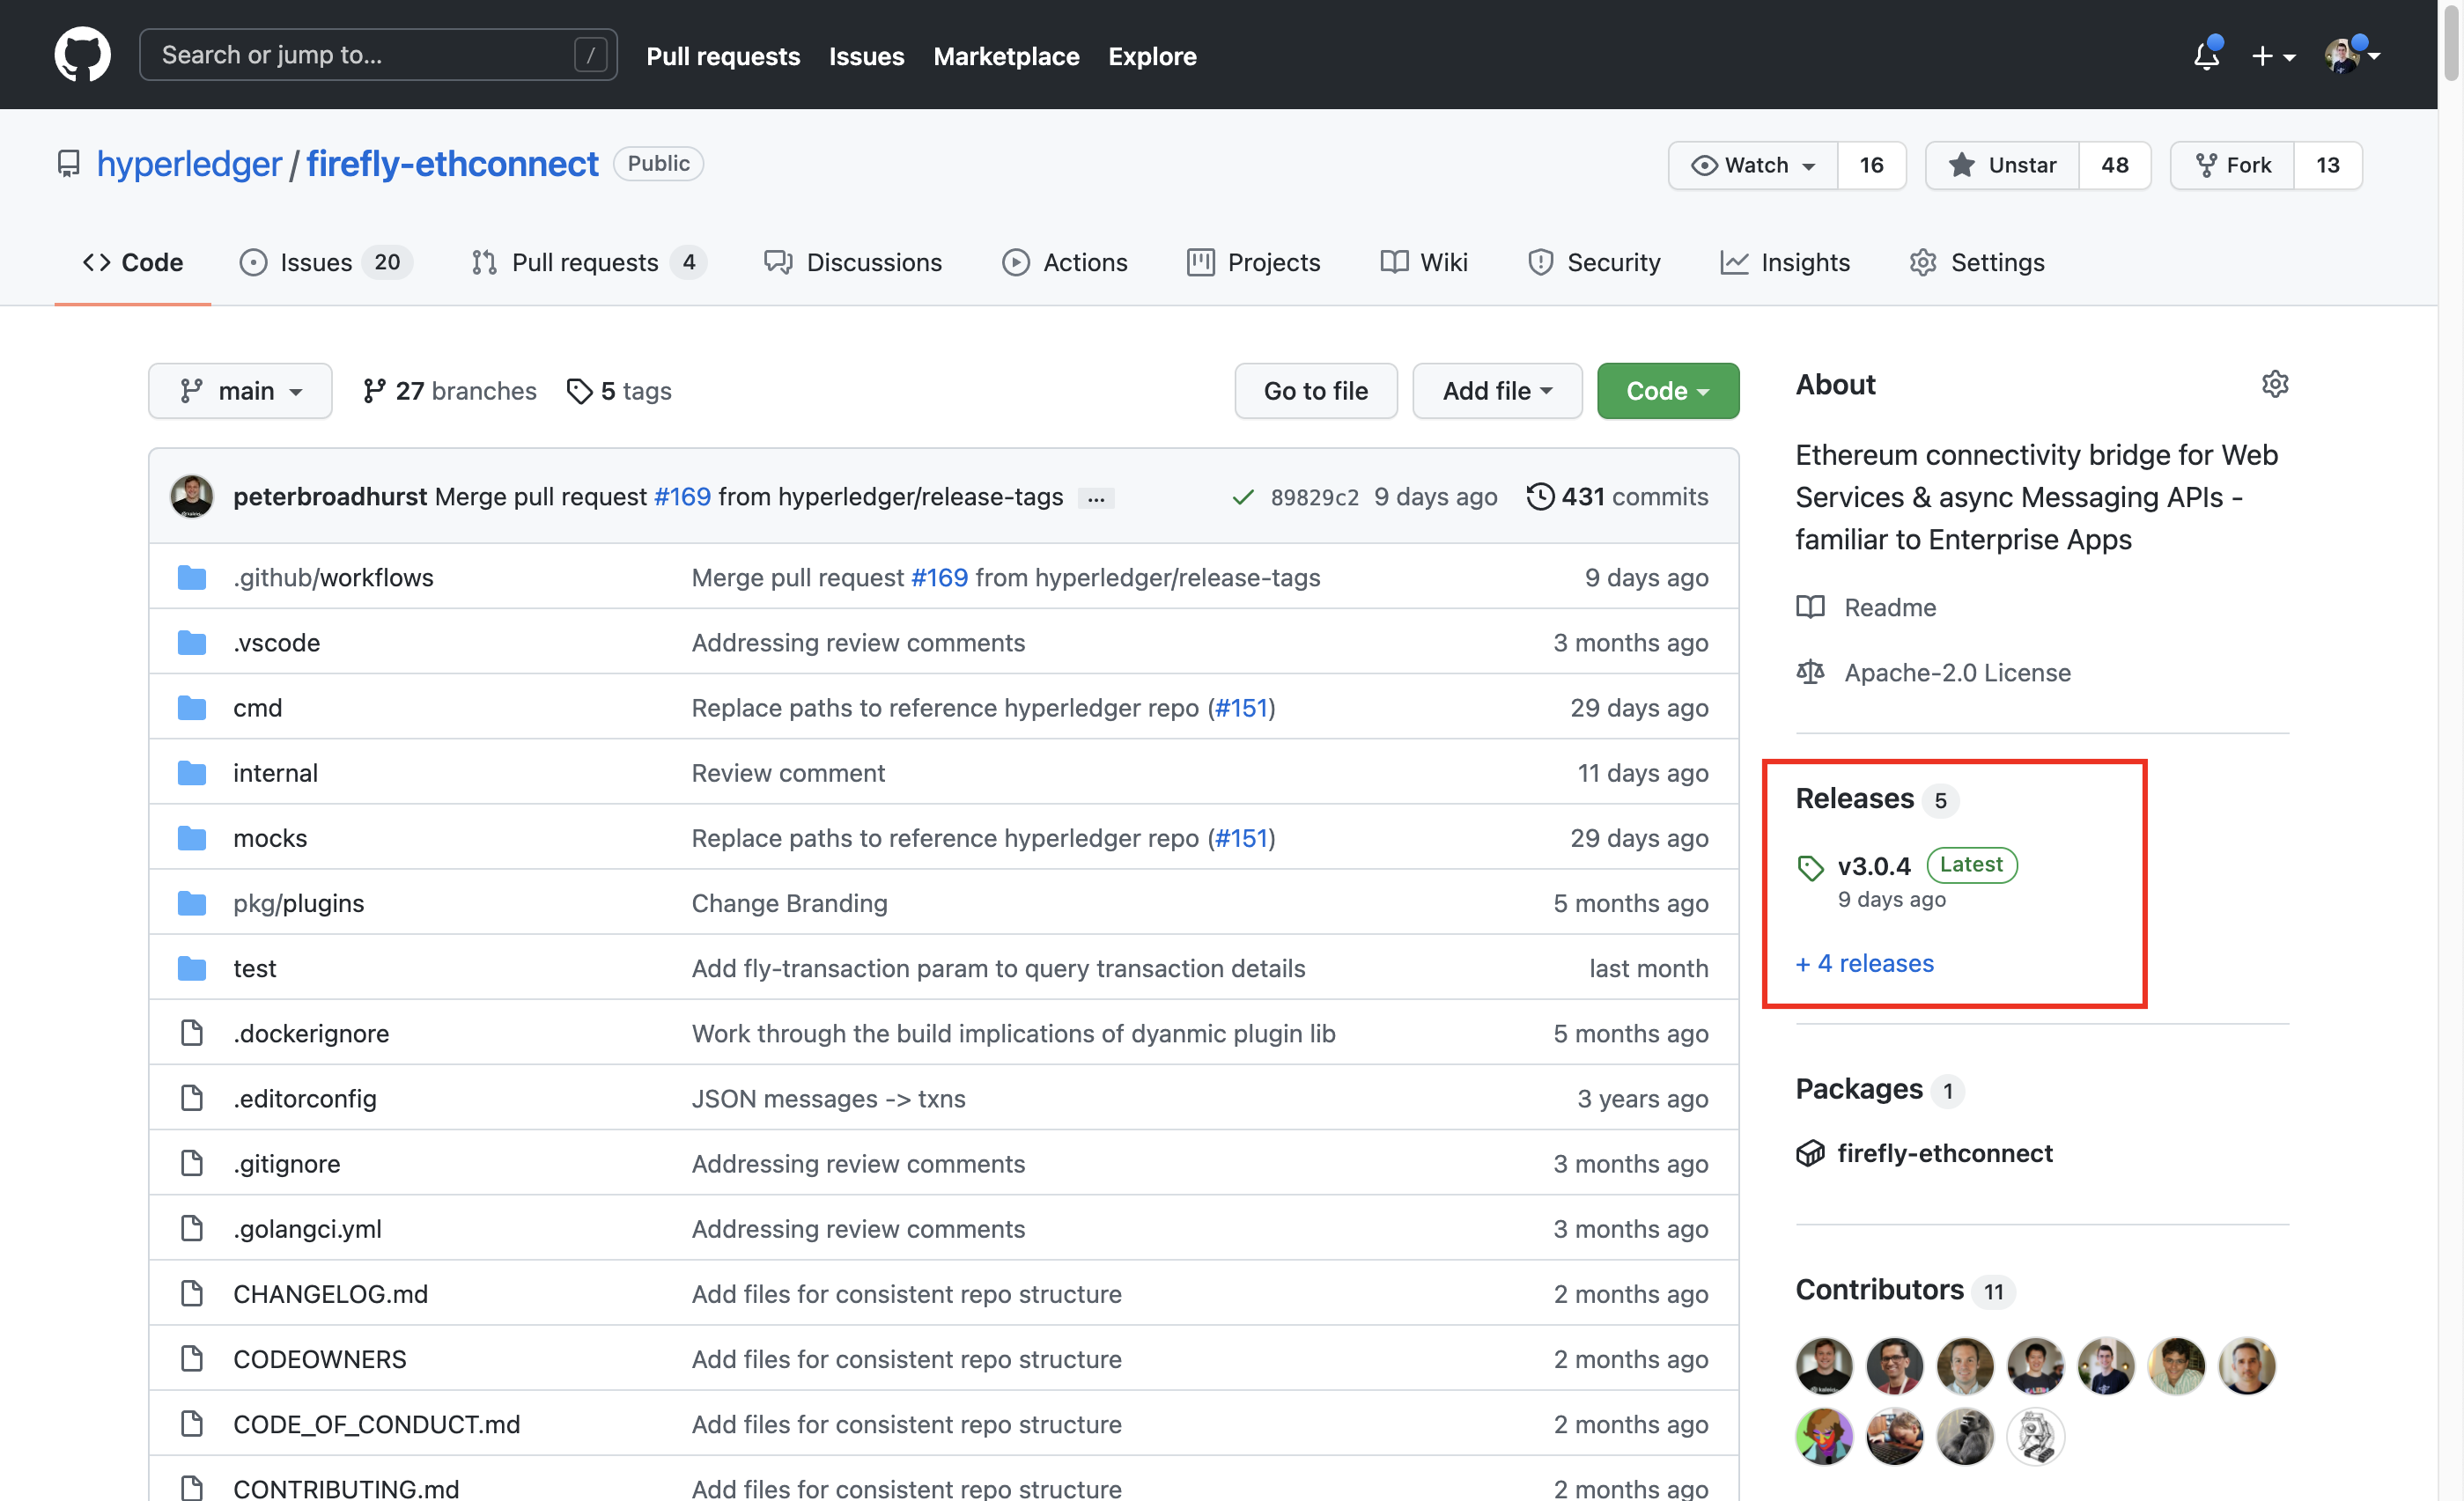
Task: Open the + 4 releases link
Action: (1864, 963)
